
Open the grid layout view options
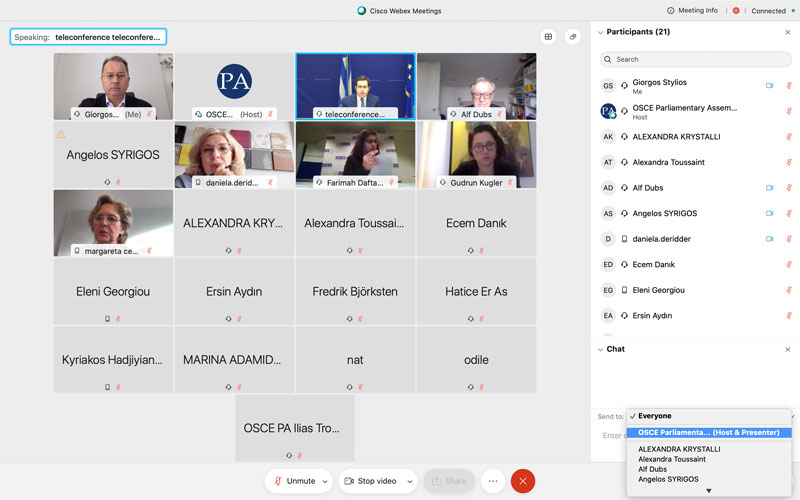(x=548, y=37)
